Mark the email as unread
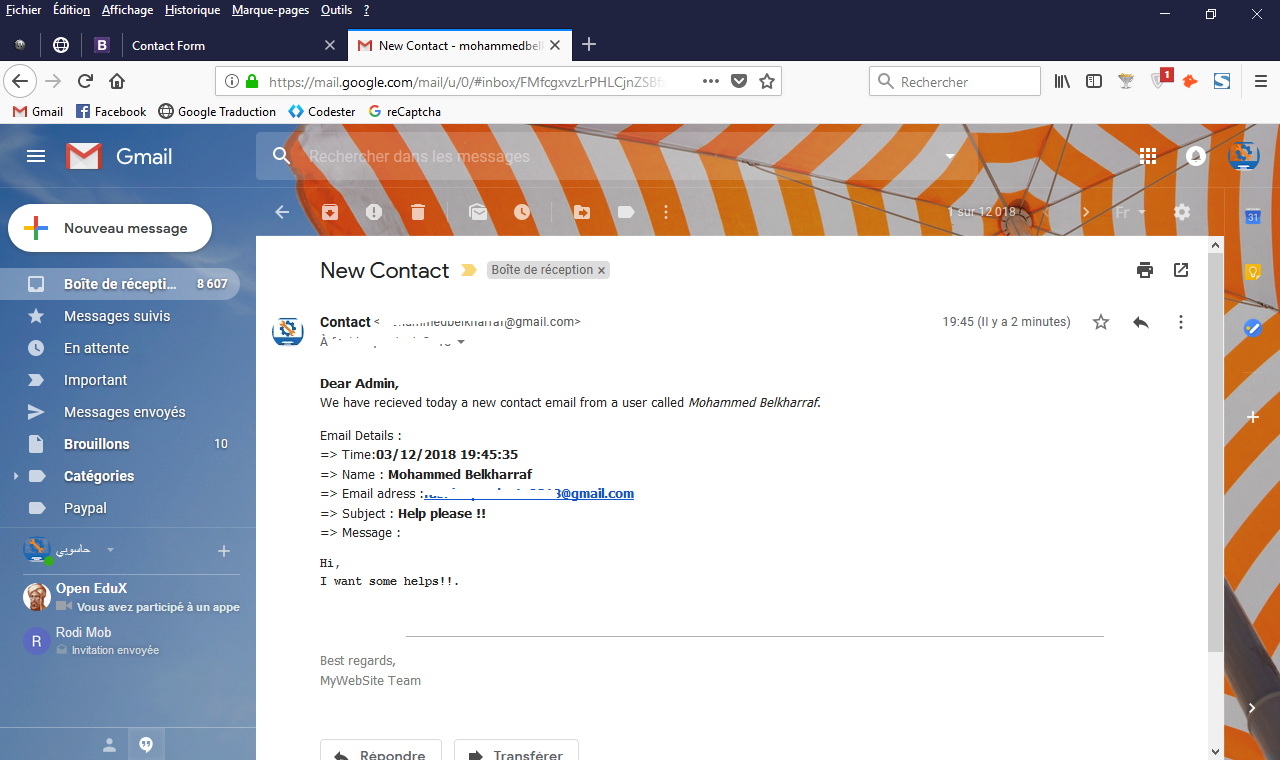Image resolution: width=1280 pixels, height=760 pixels. point(478,212)
